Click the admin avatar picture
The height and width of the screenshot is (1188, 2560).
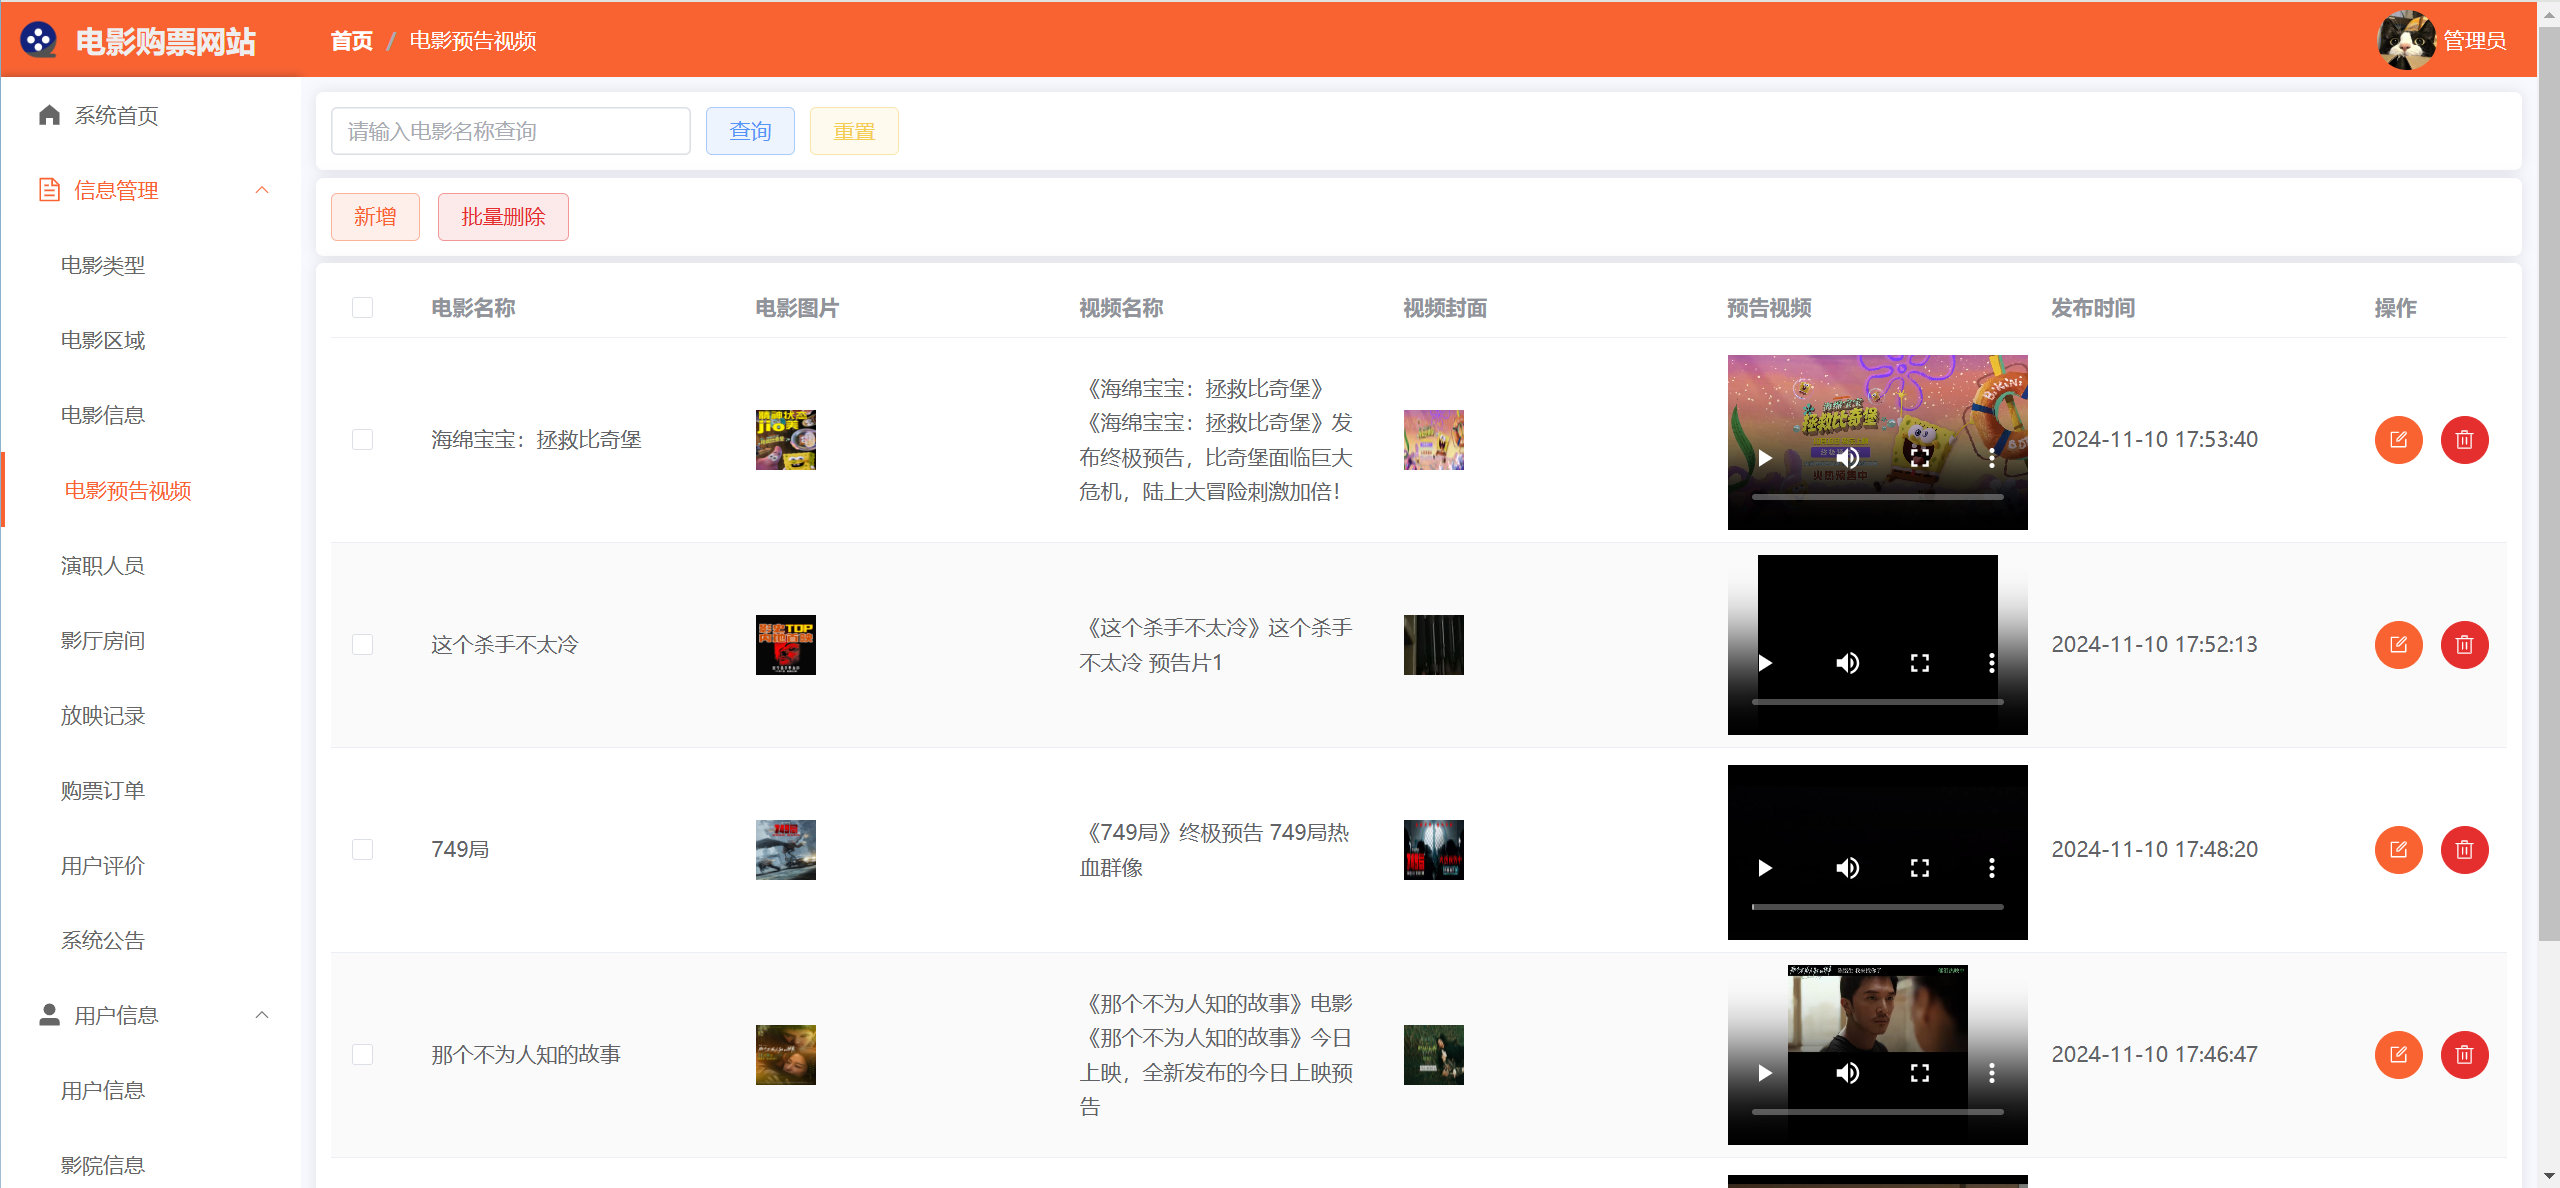[x=2405, y=40]
